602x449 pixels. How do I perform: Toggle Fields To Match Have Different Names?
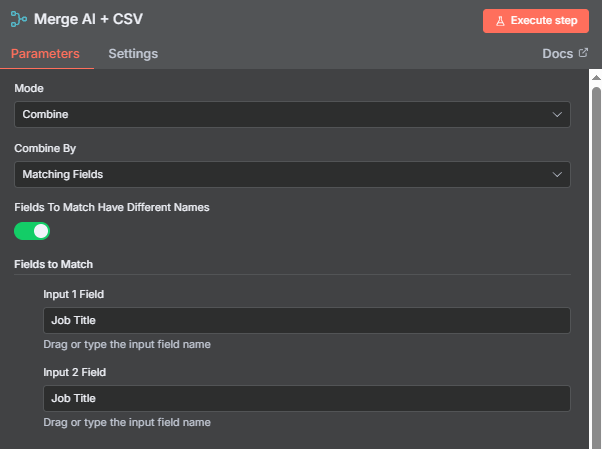[32, 231]
